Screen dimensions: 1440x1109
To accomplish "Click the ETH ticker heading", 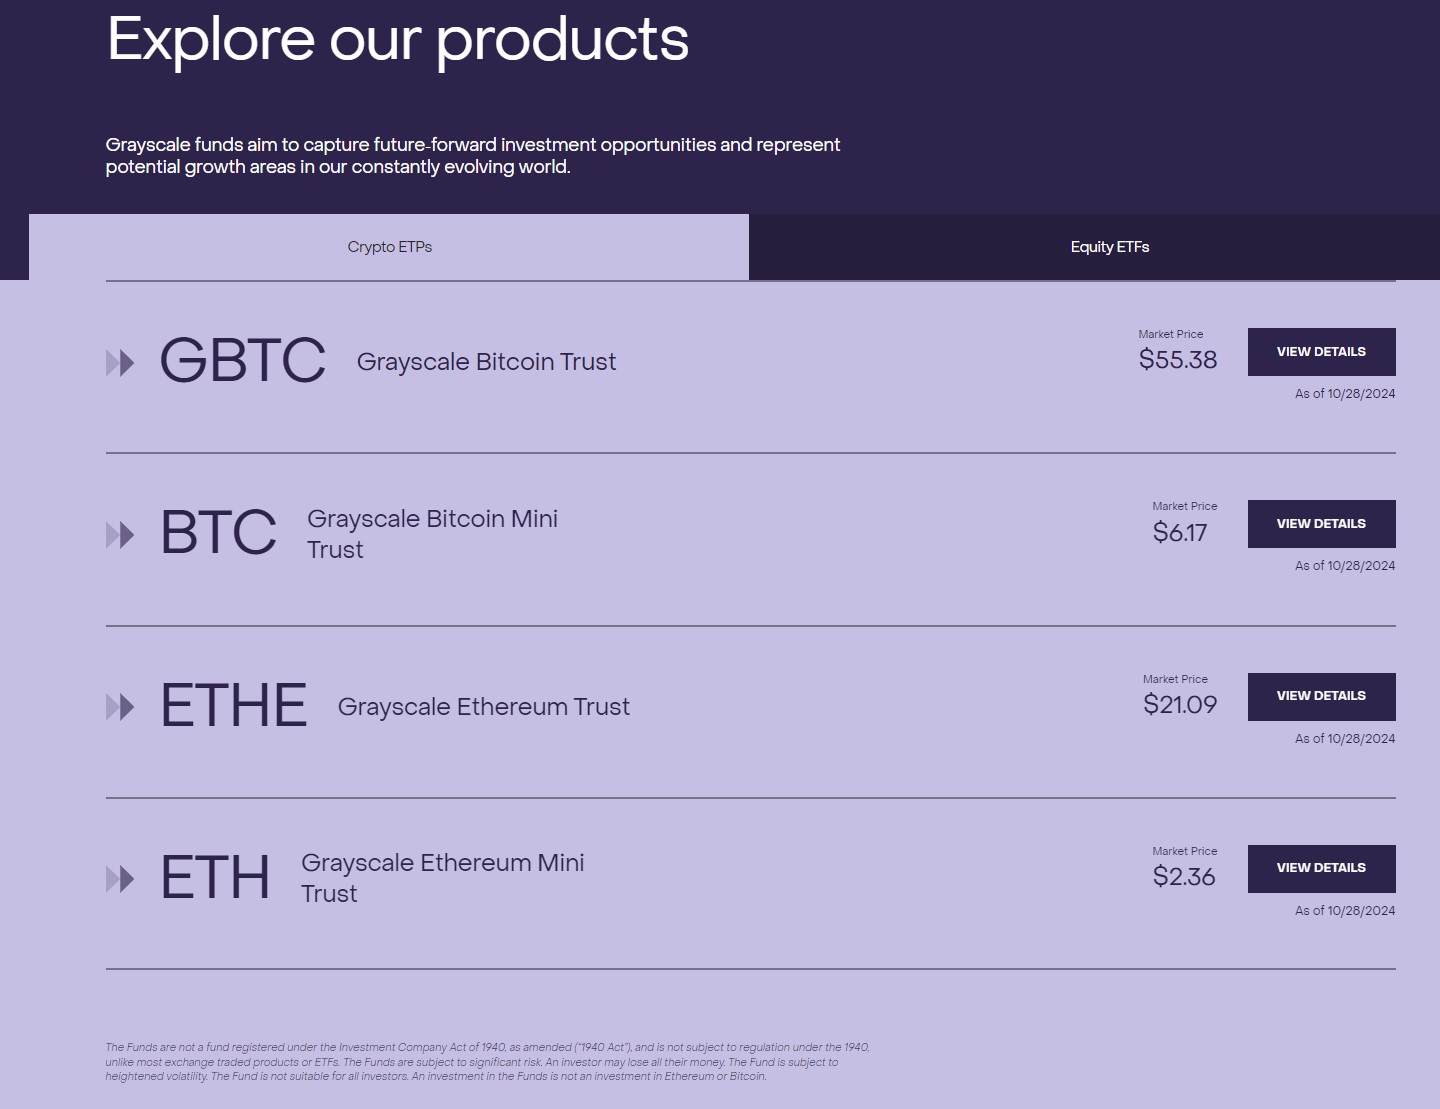I will pyautogui.click(x=215, y=878).
